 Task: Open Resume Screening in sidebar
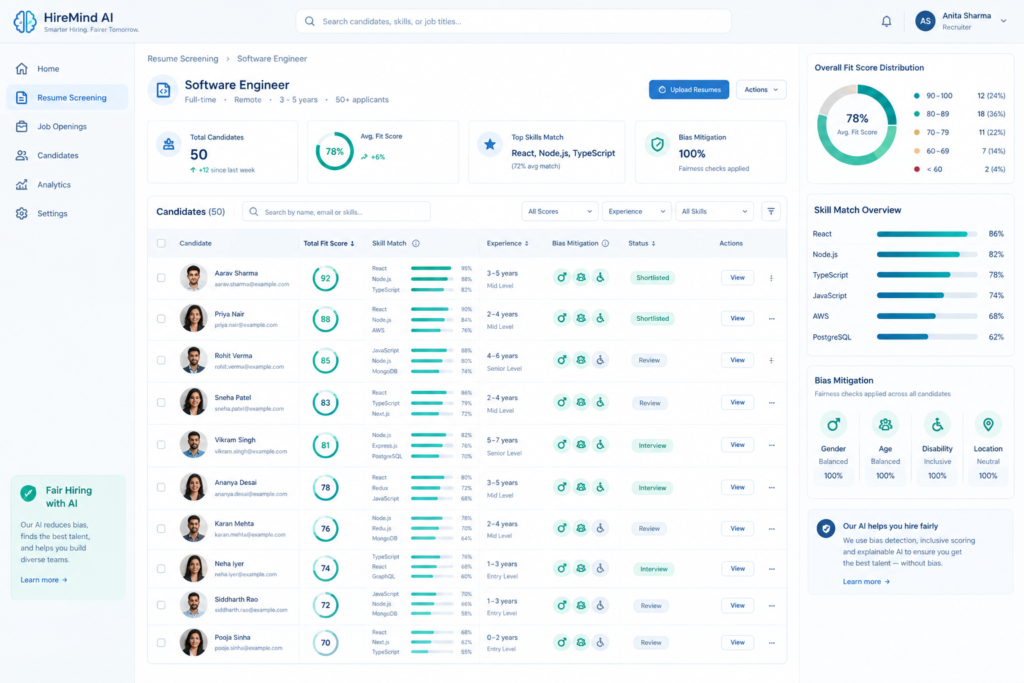point(67,97)
